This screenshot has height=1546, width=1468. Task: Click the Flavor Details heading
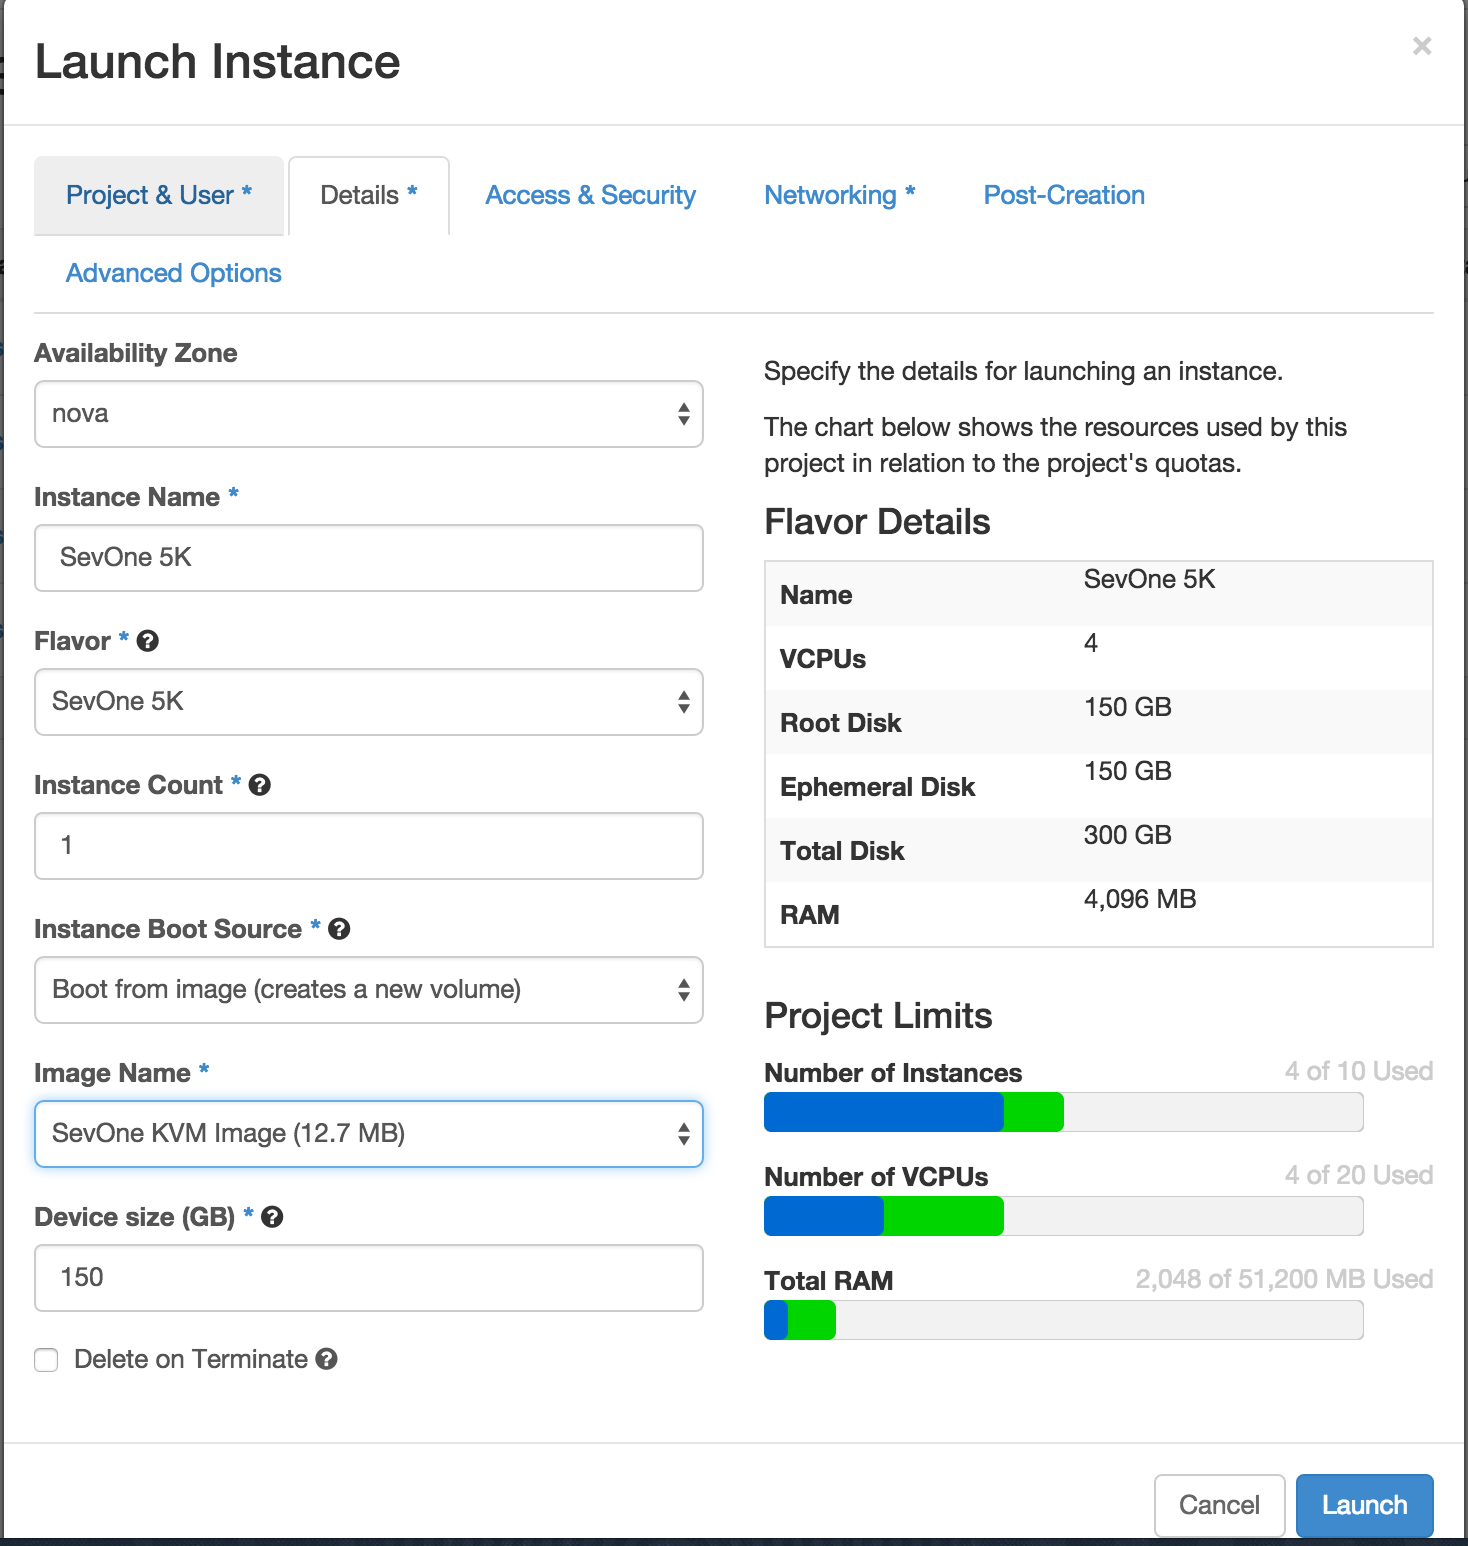pyautogui.click(x=877, y=522)
